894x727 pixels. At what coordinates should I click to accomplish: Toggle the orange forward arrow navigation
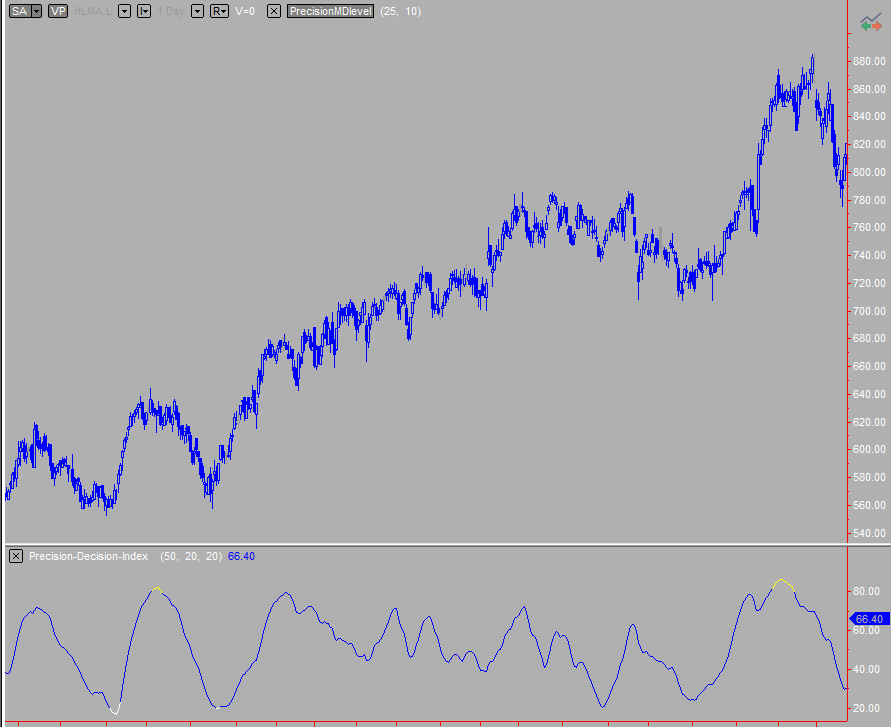[877, 26]
